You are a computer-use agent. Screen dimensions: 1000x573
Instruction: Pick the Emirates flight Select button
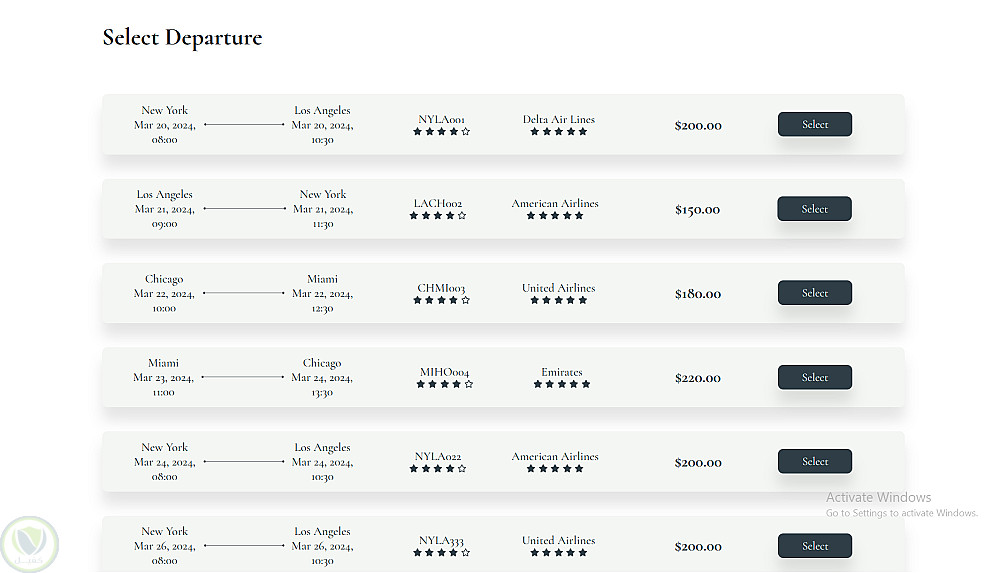(x=814, y=377)
